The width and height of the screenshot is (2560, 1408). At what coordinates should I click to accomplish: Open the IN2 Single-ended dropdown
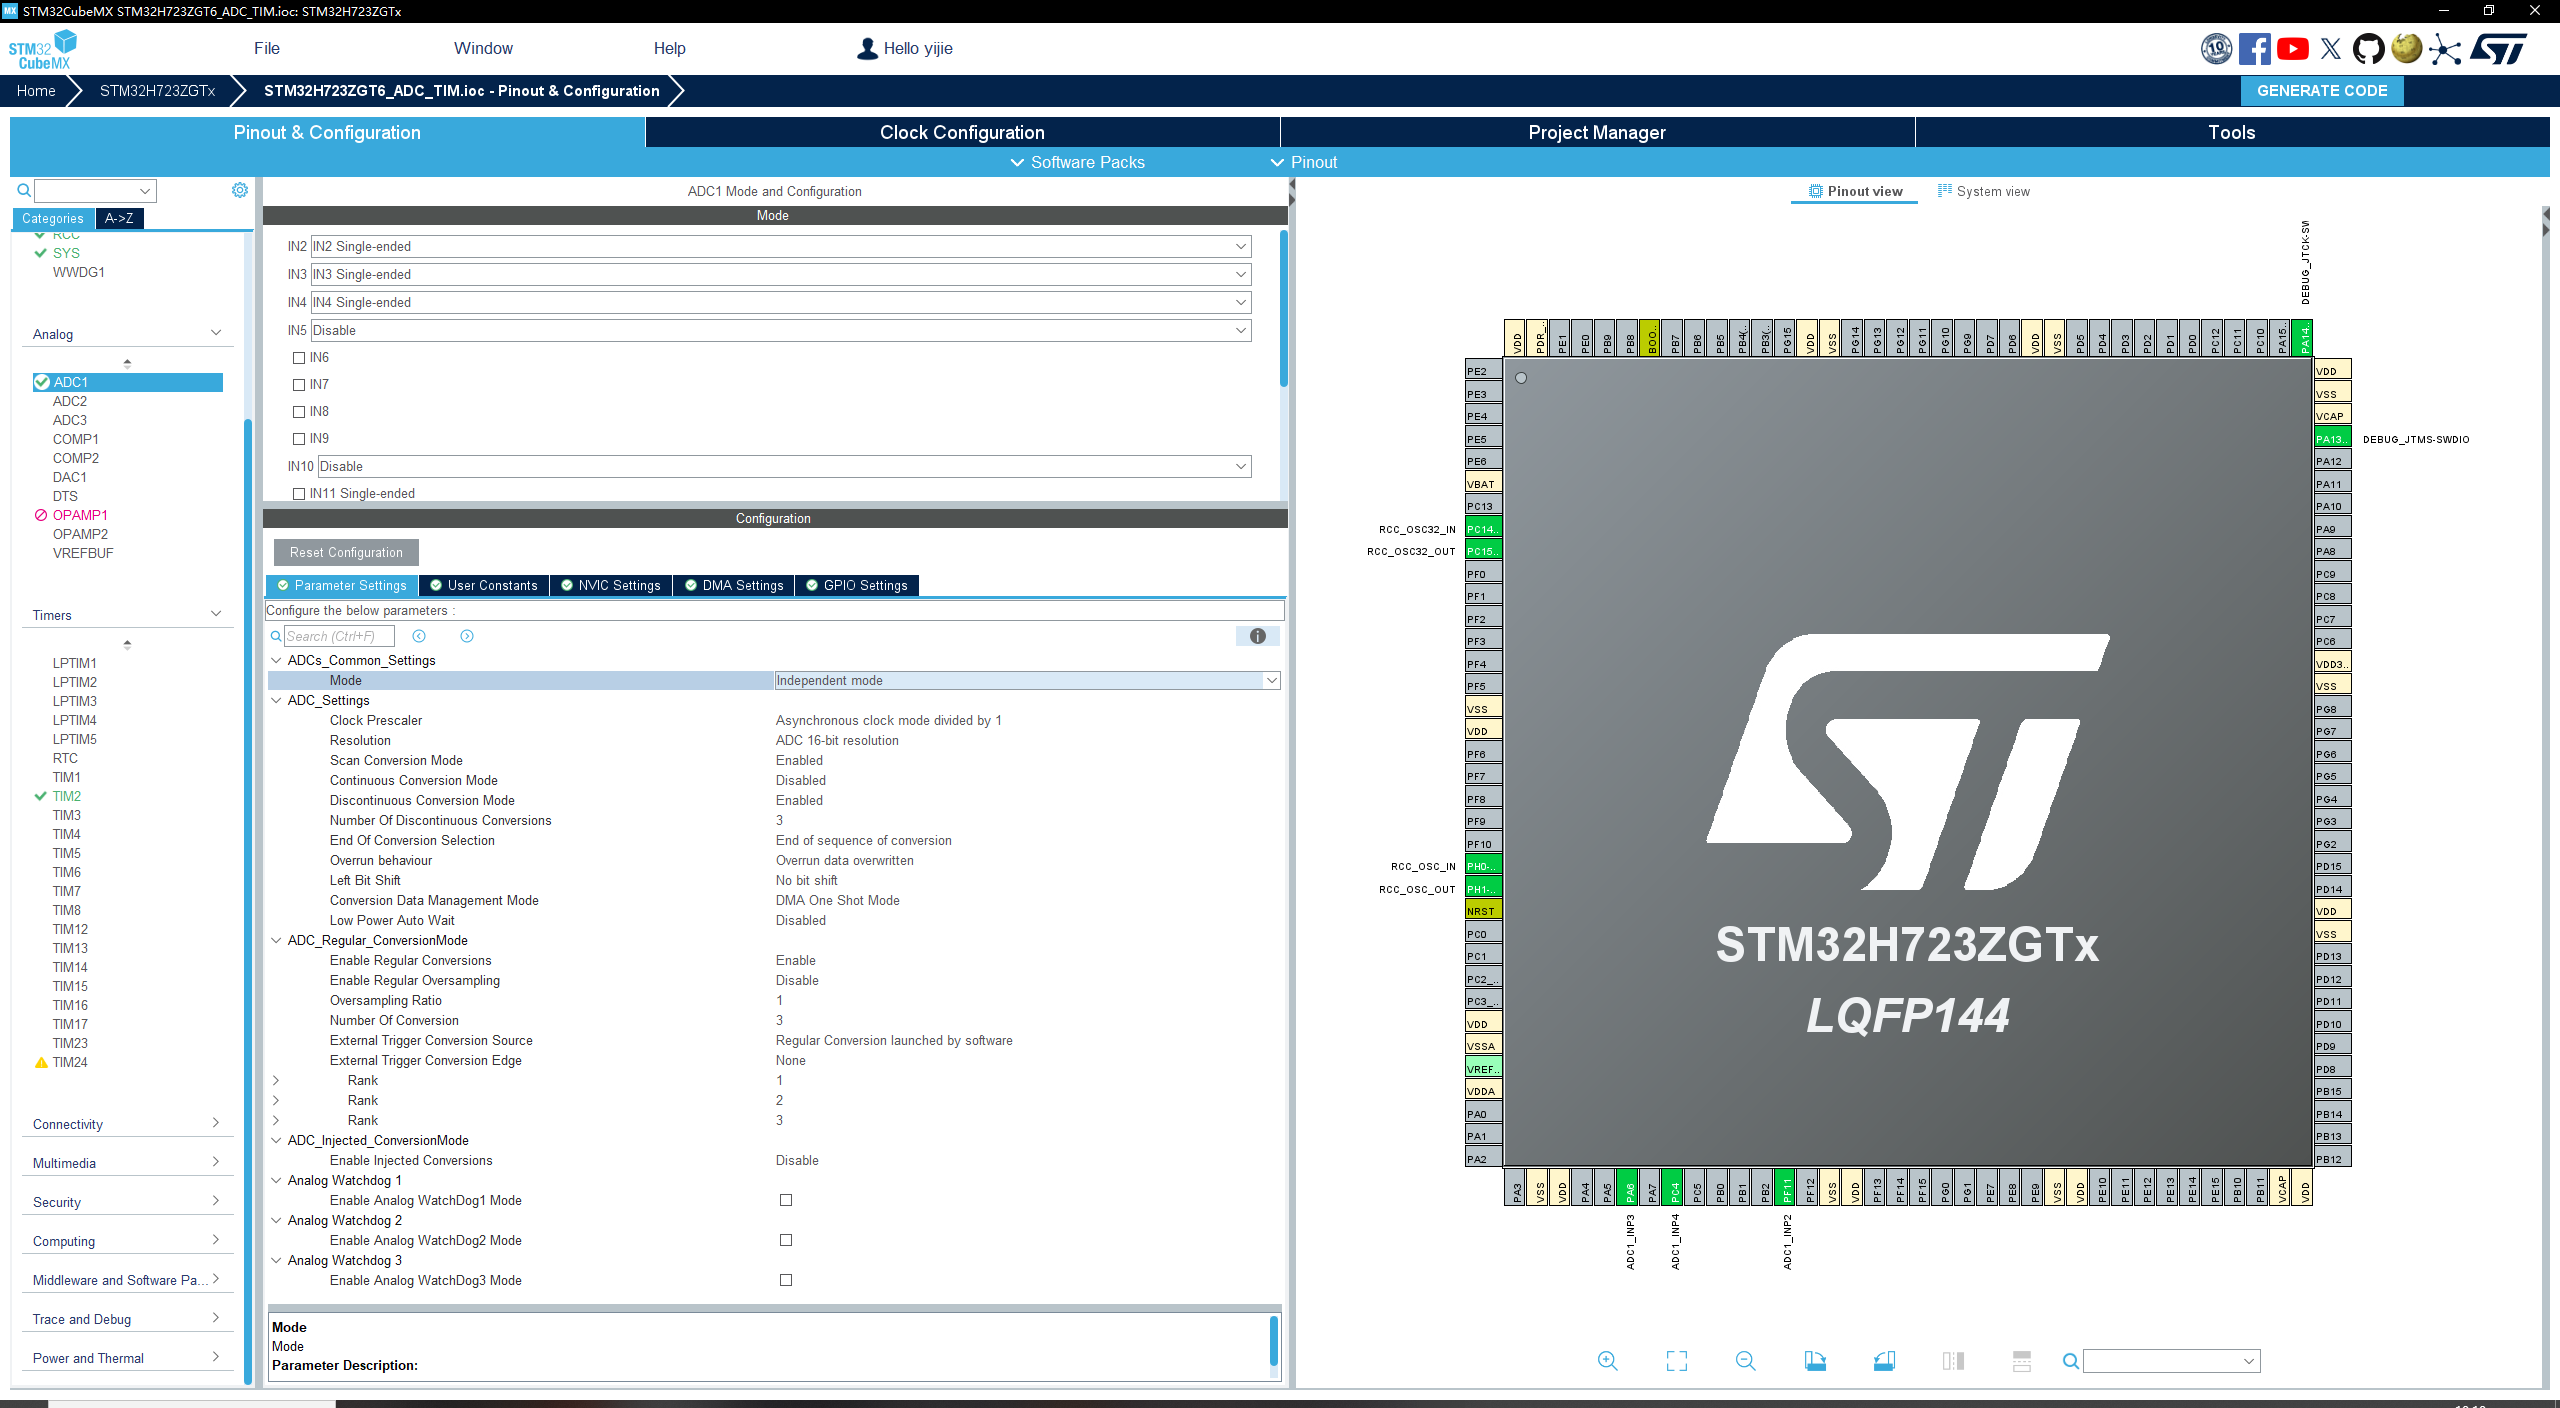coord(781,246)
